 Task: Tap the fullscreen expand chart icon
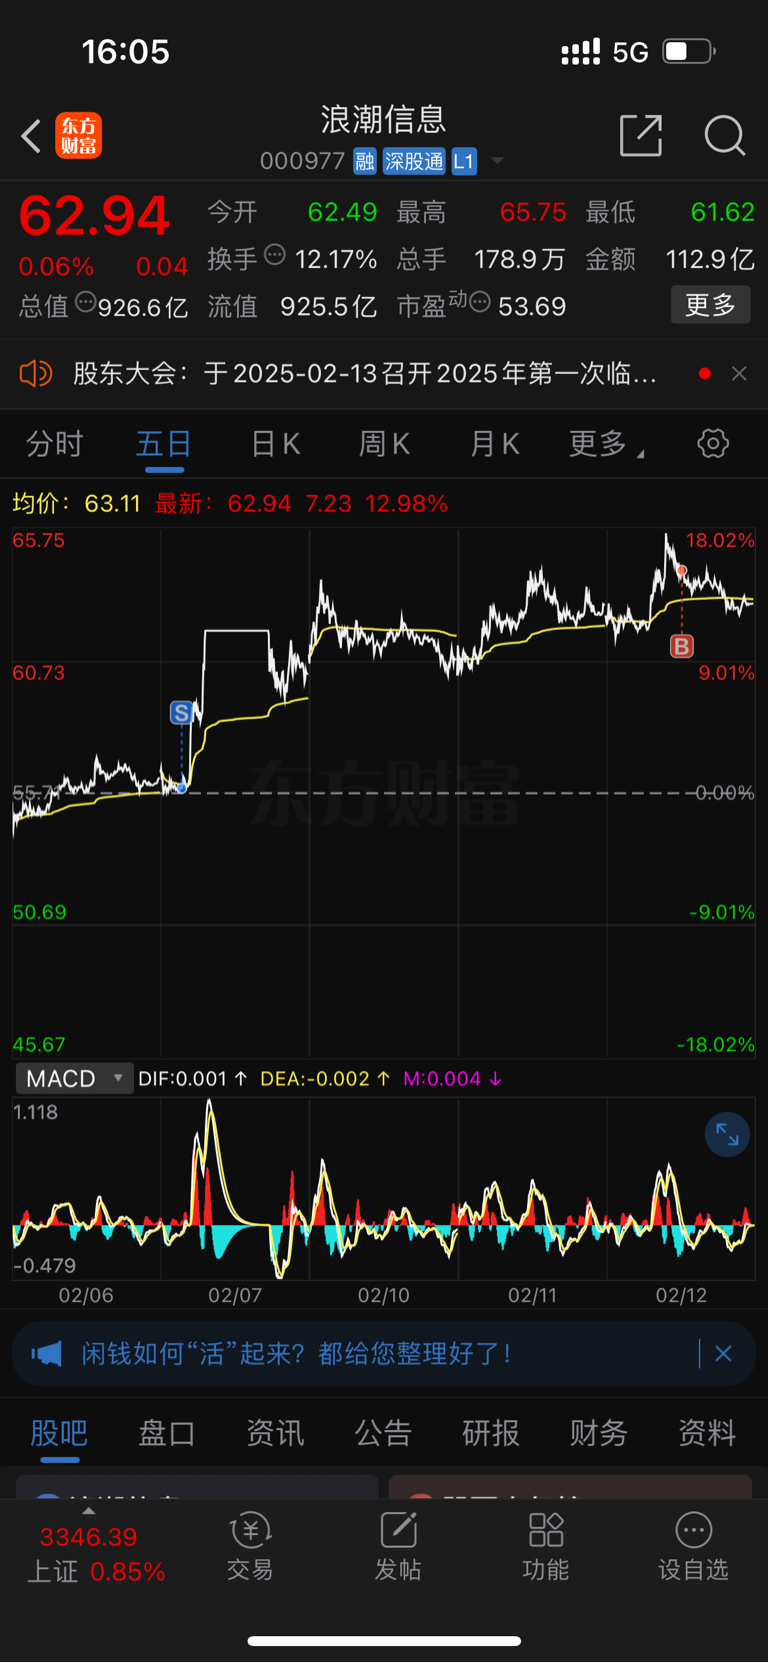click(727, 1135)
